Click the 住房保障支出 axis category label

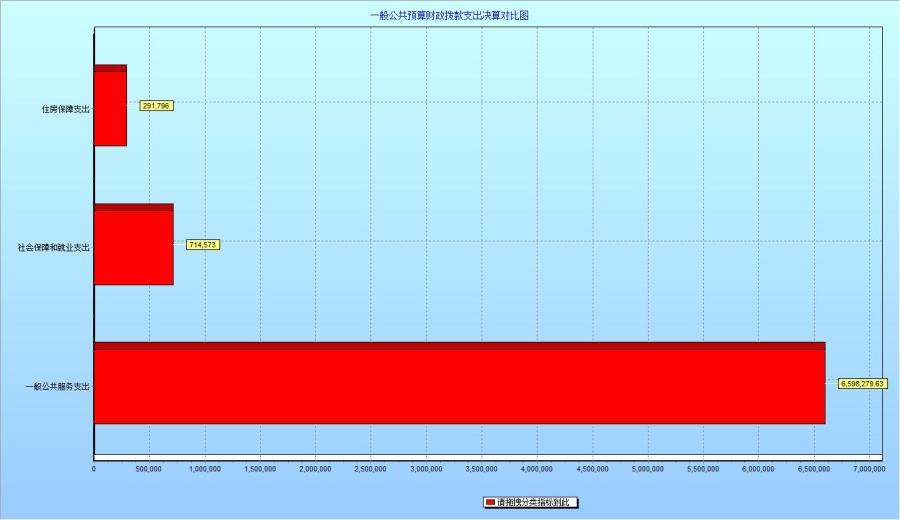pyautogui.click(x=66, y=109)
